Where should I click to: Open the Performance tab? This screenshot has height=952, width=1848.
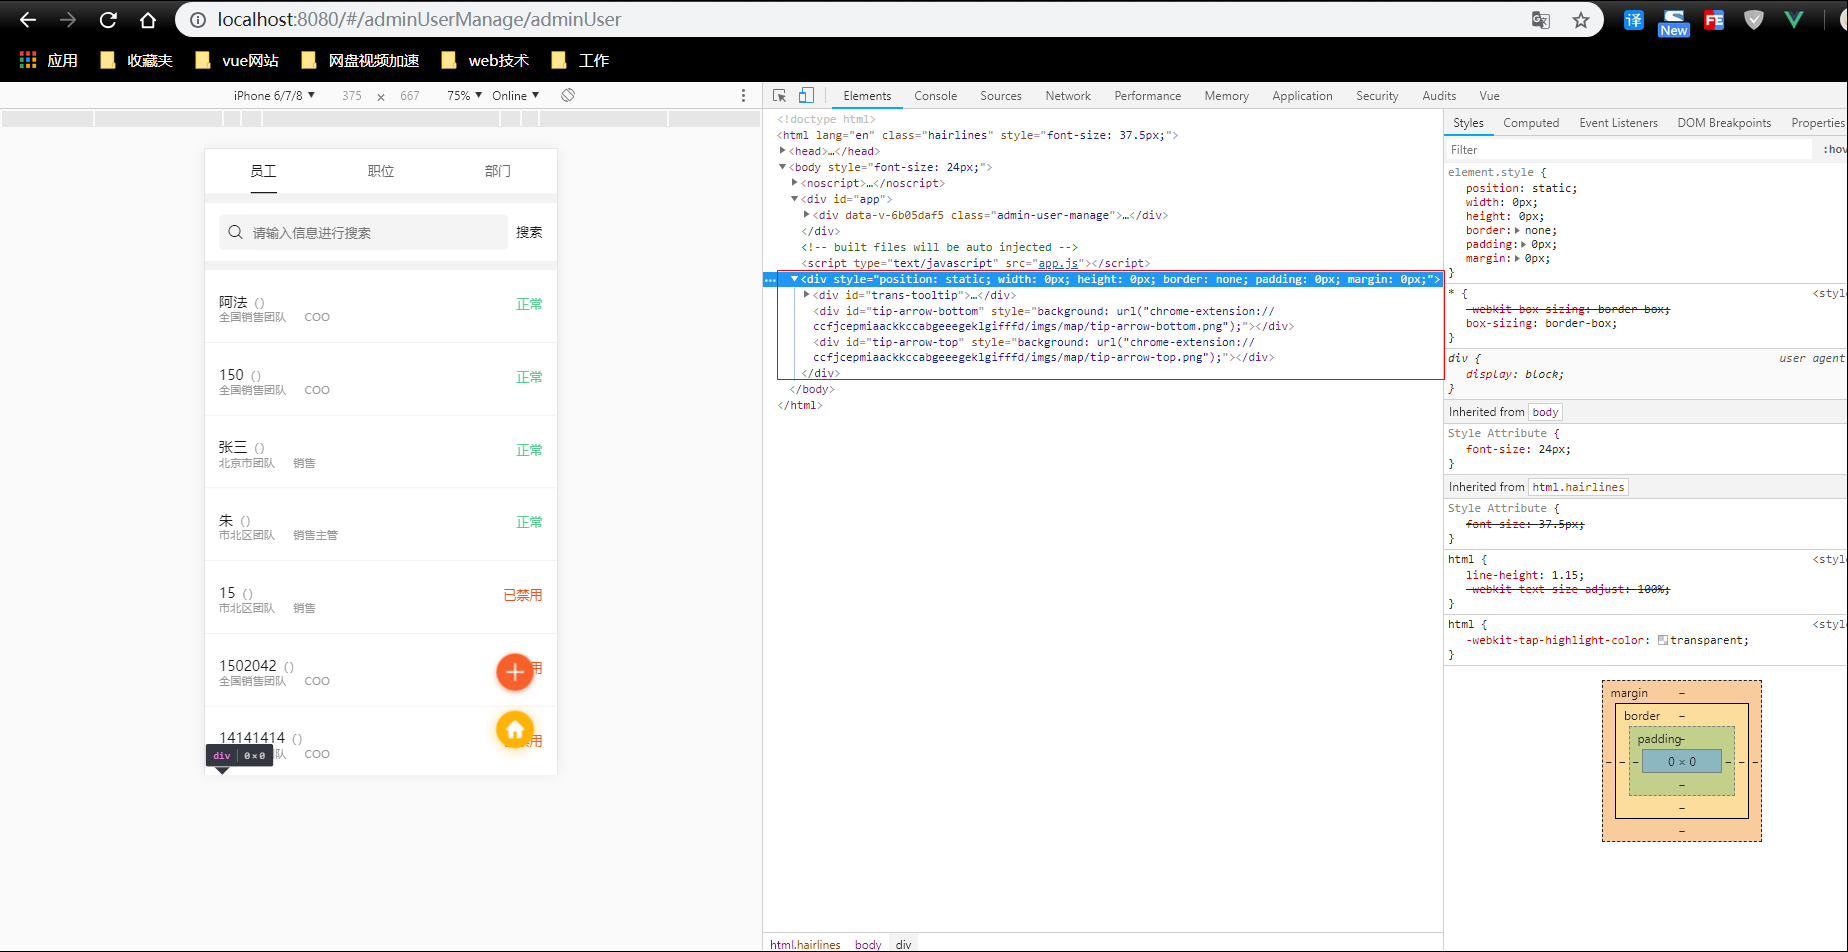1147,96
